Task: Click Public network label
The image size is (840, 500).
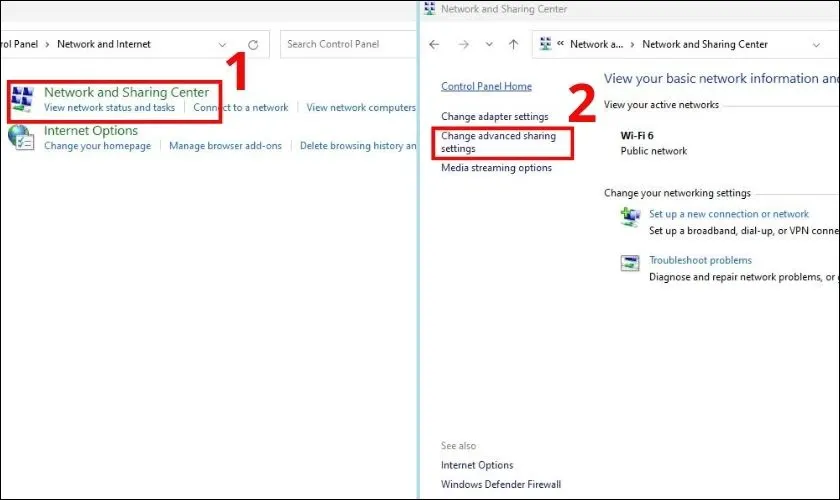Action: click(654, 151)
